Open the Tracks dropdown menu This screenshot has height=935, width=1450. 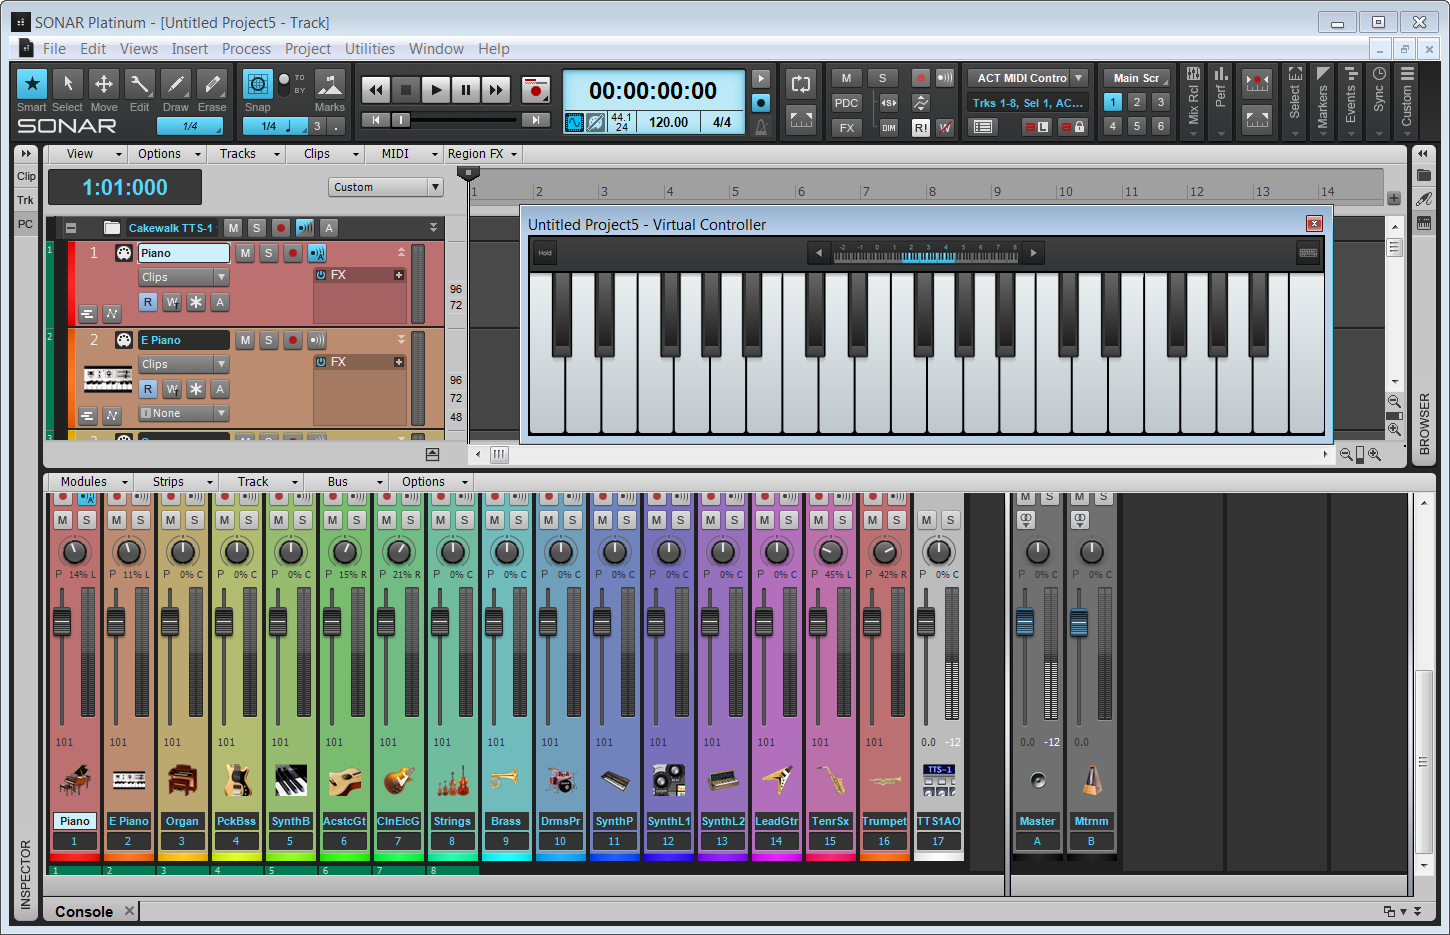[247, 154]
